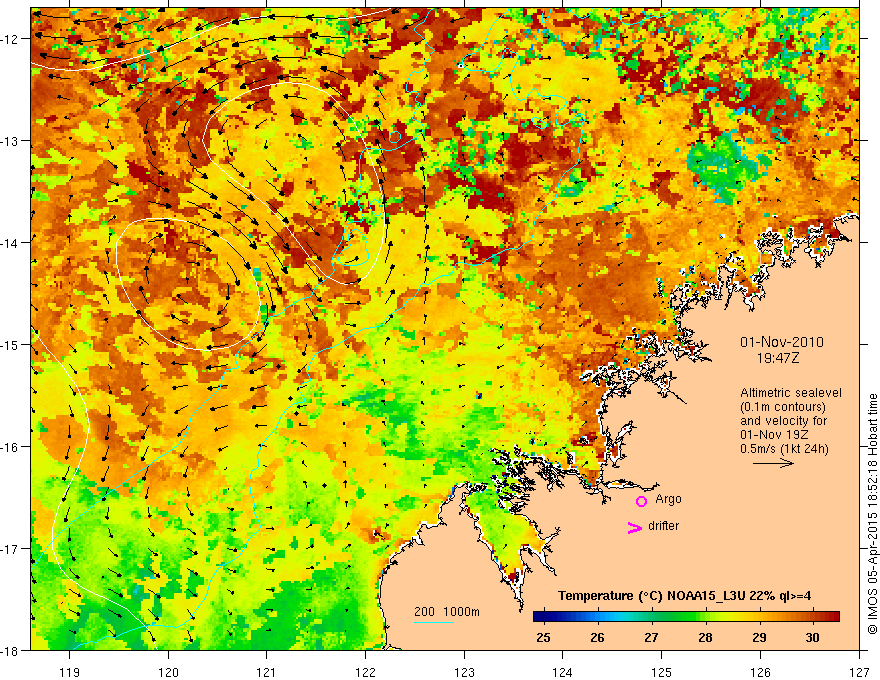Click the longitude axis label 122

(365, 672)
